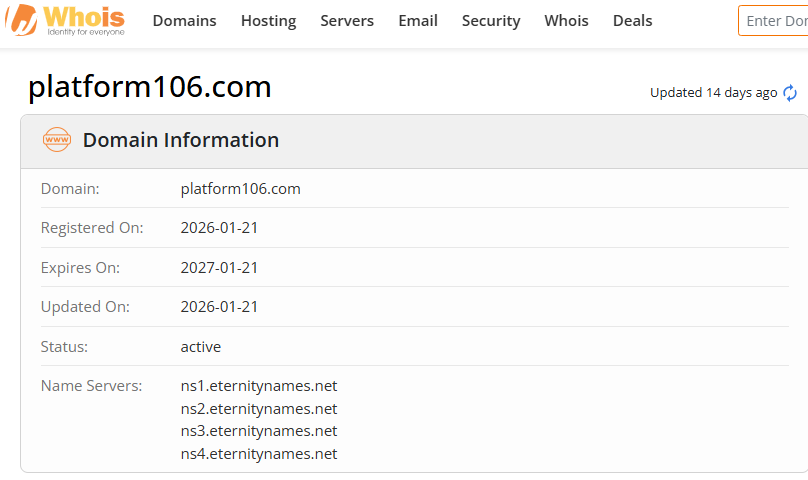This screenshot has height=480, width=808.
Task: Click the Registered On date 2026-01-21
Action: (x=219, y=228)
